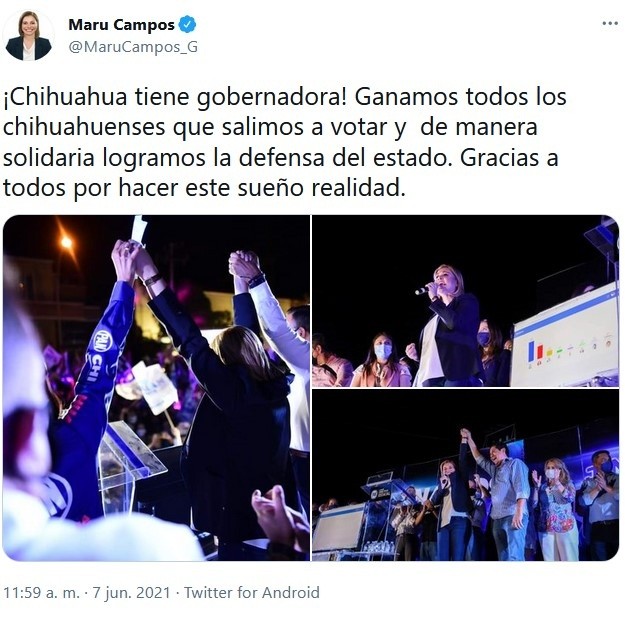Viewport: 625px width, 619px height.
Task: Open the bottom-right stage celebration photo
Action: point(465,475)
